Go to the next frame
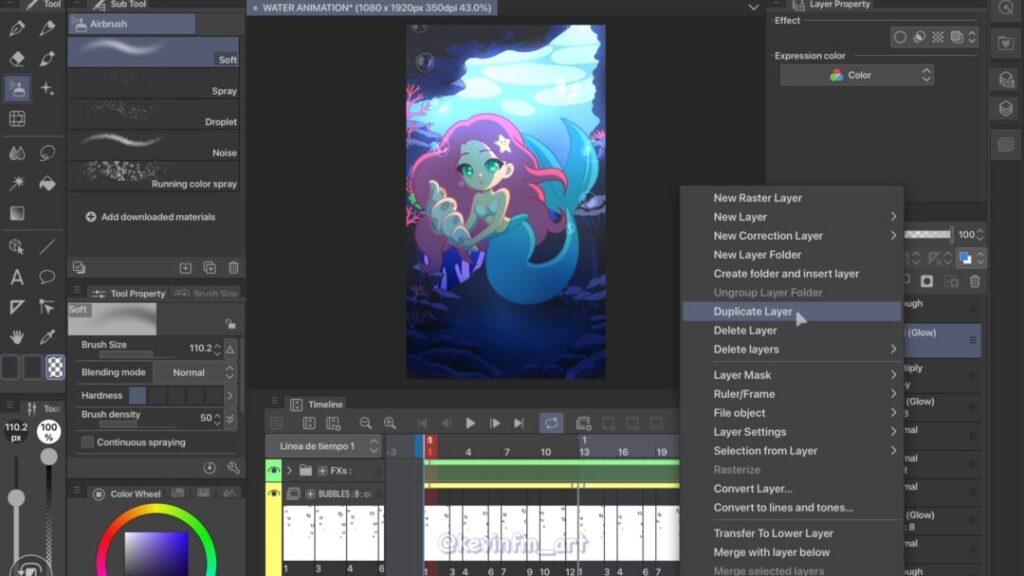The height and width of the screenshot is (576, 1024). point(494,423)
